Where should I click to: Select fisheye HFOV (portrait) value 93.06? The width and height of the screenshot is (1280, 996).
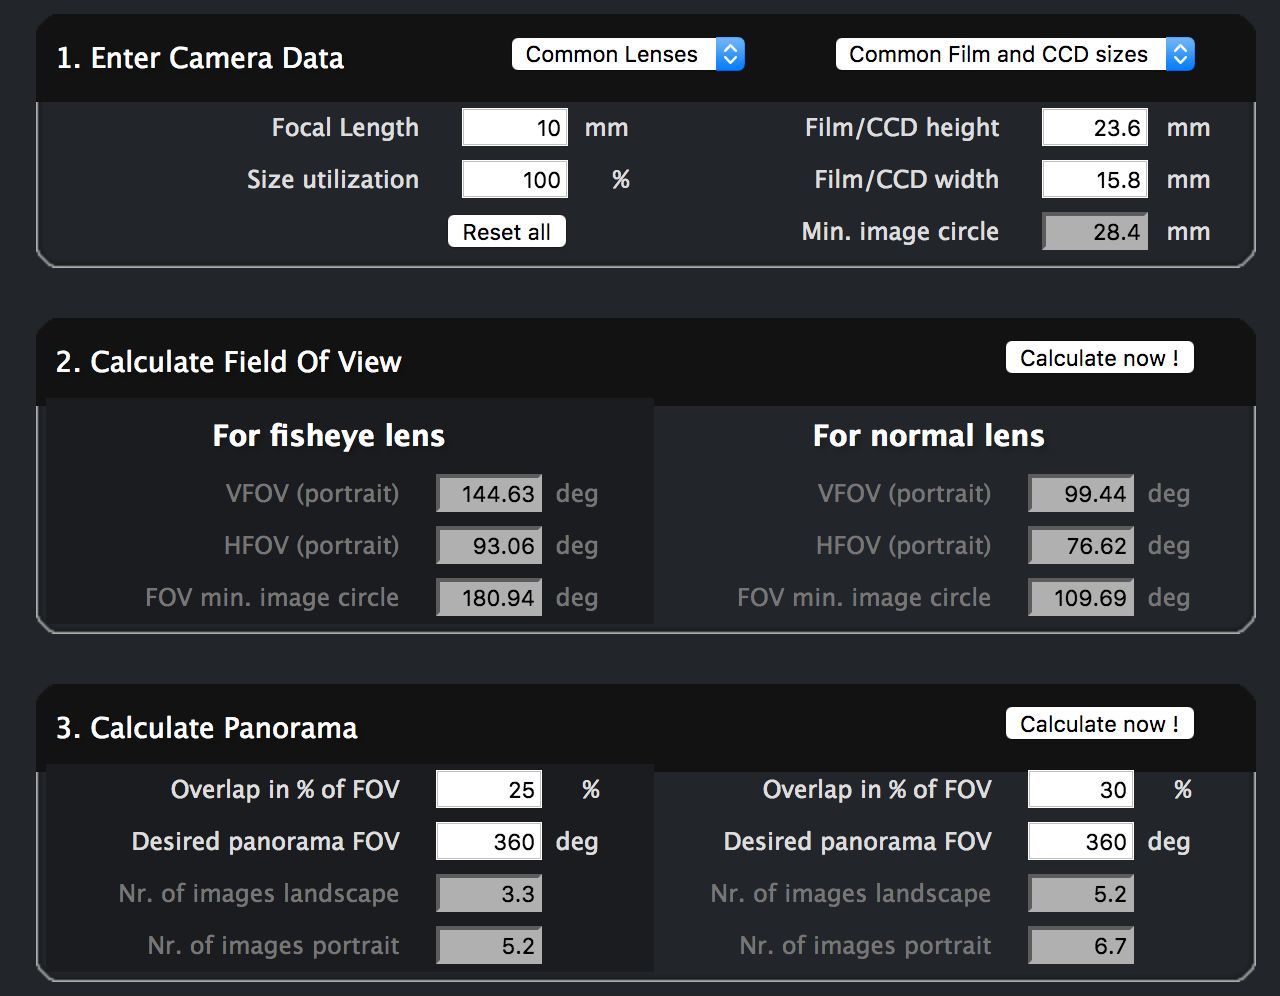pyautogui.click(x=489, y=546)
